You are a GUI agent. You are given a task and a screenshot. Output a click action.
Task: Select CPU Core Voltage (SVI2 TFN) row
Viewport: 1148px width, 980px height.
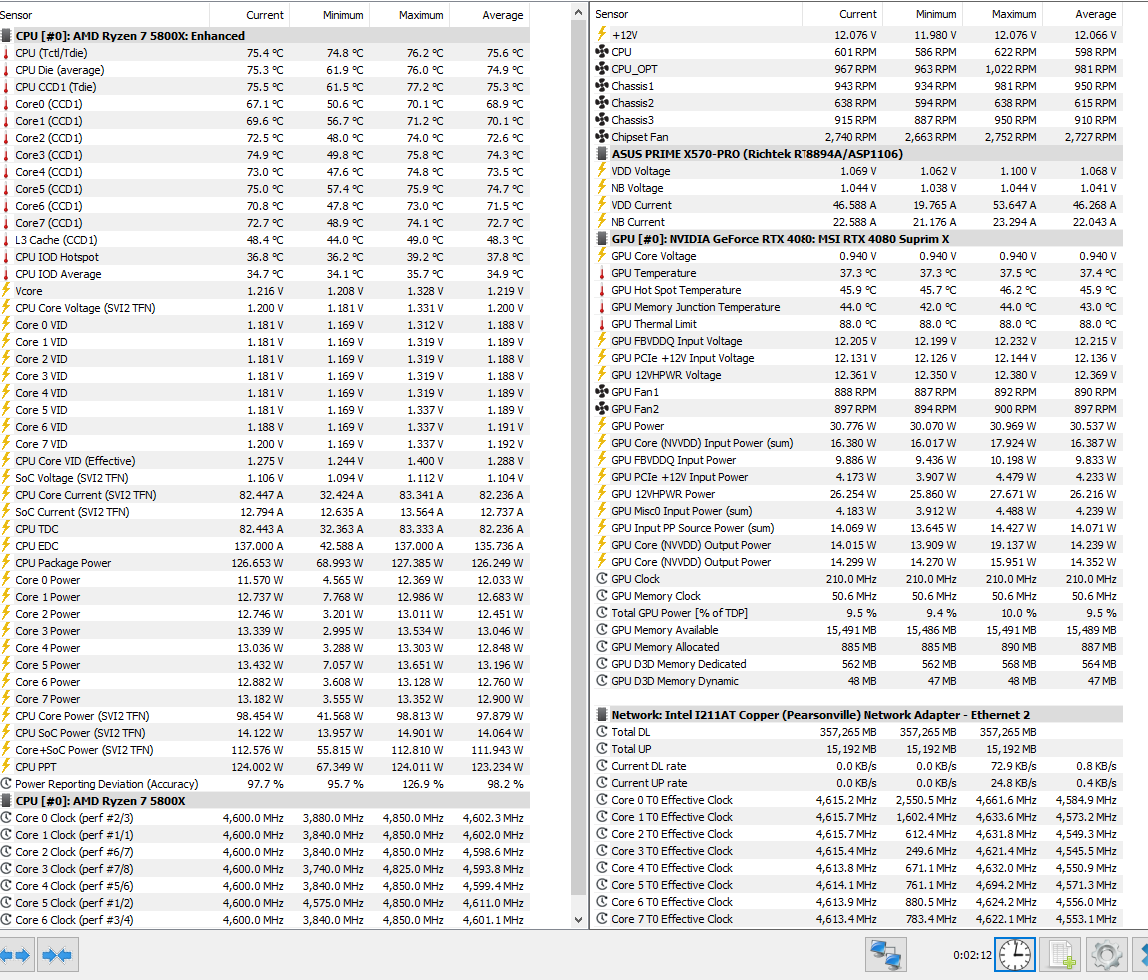[265, 308]
